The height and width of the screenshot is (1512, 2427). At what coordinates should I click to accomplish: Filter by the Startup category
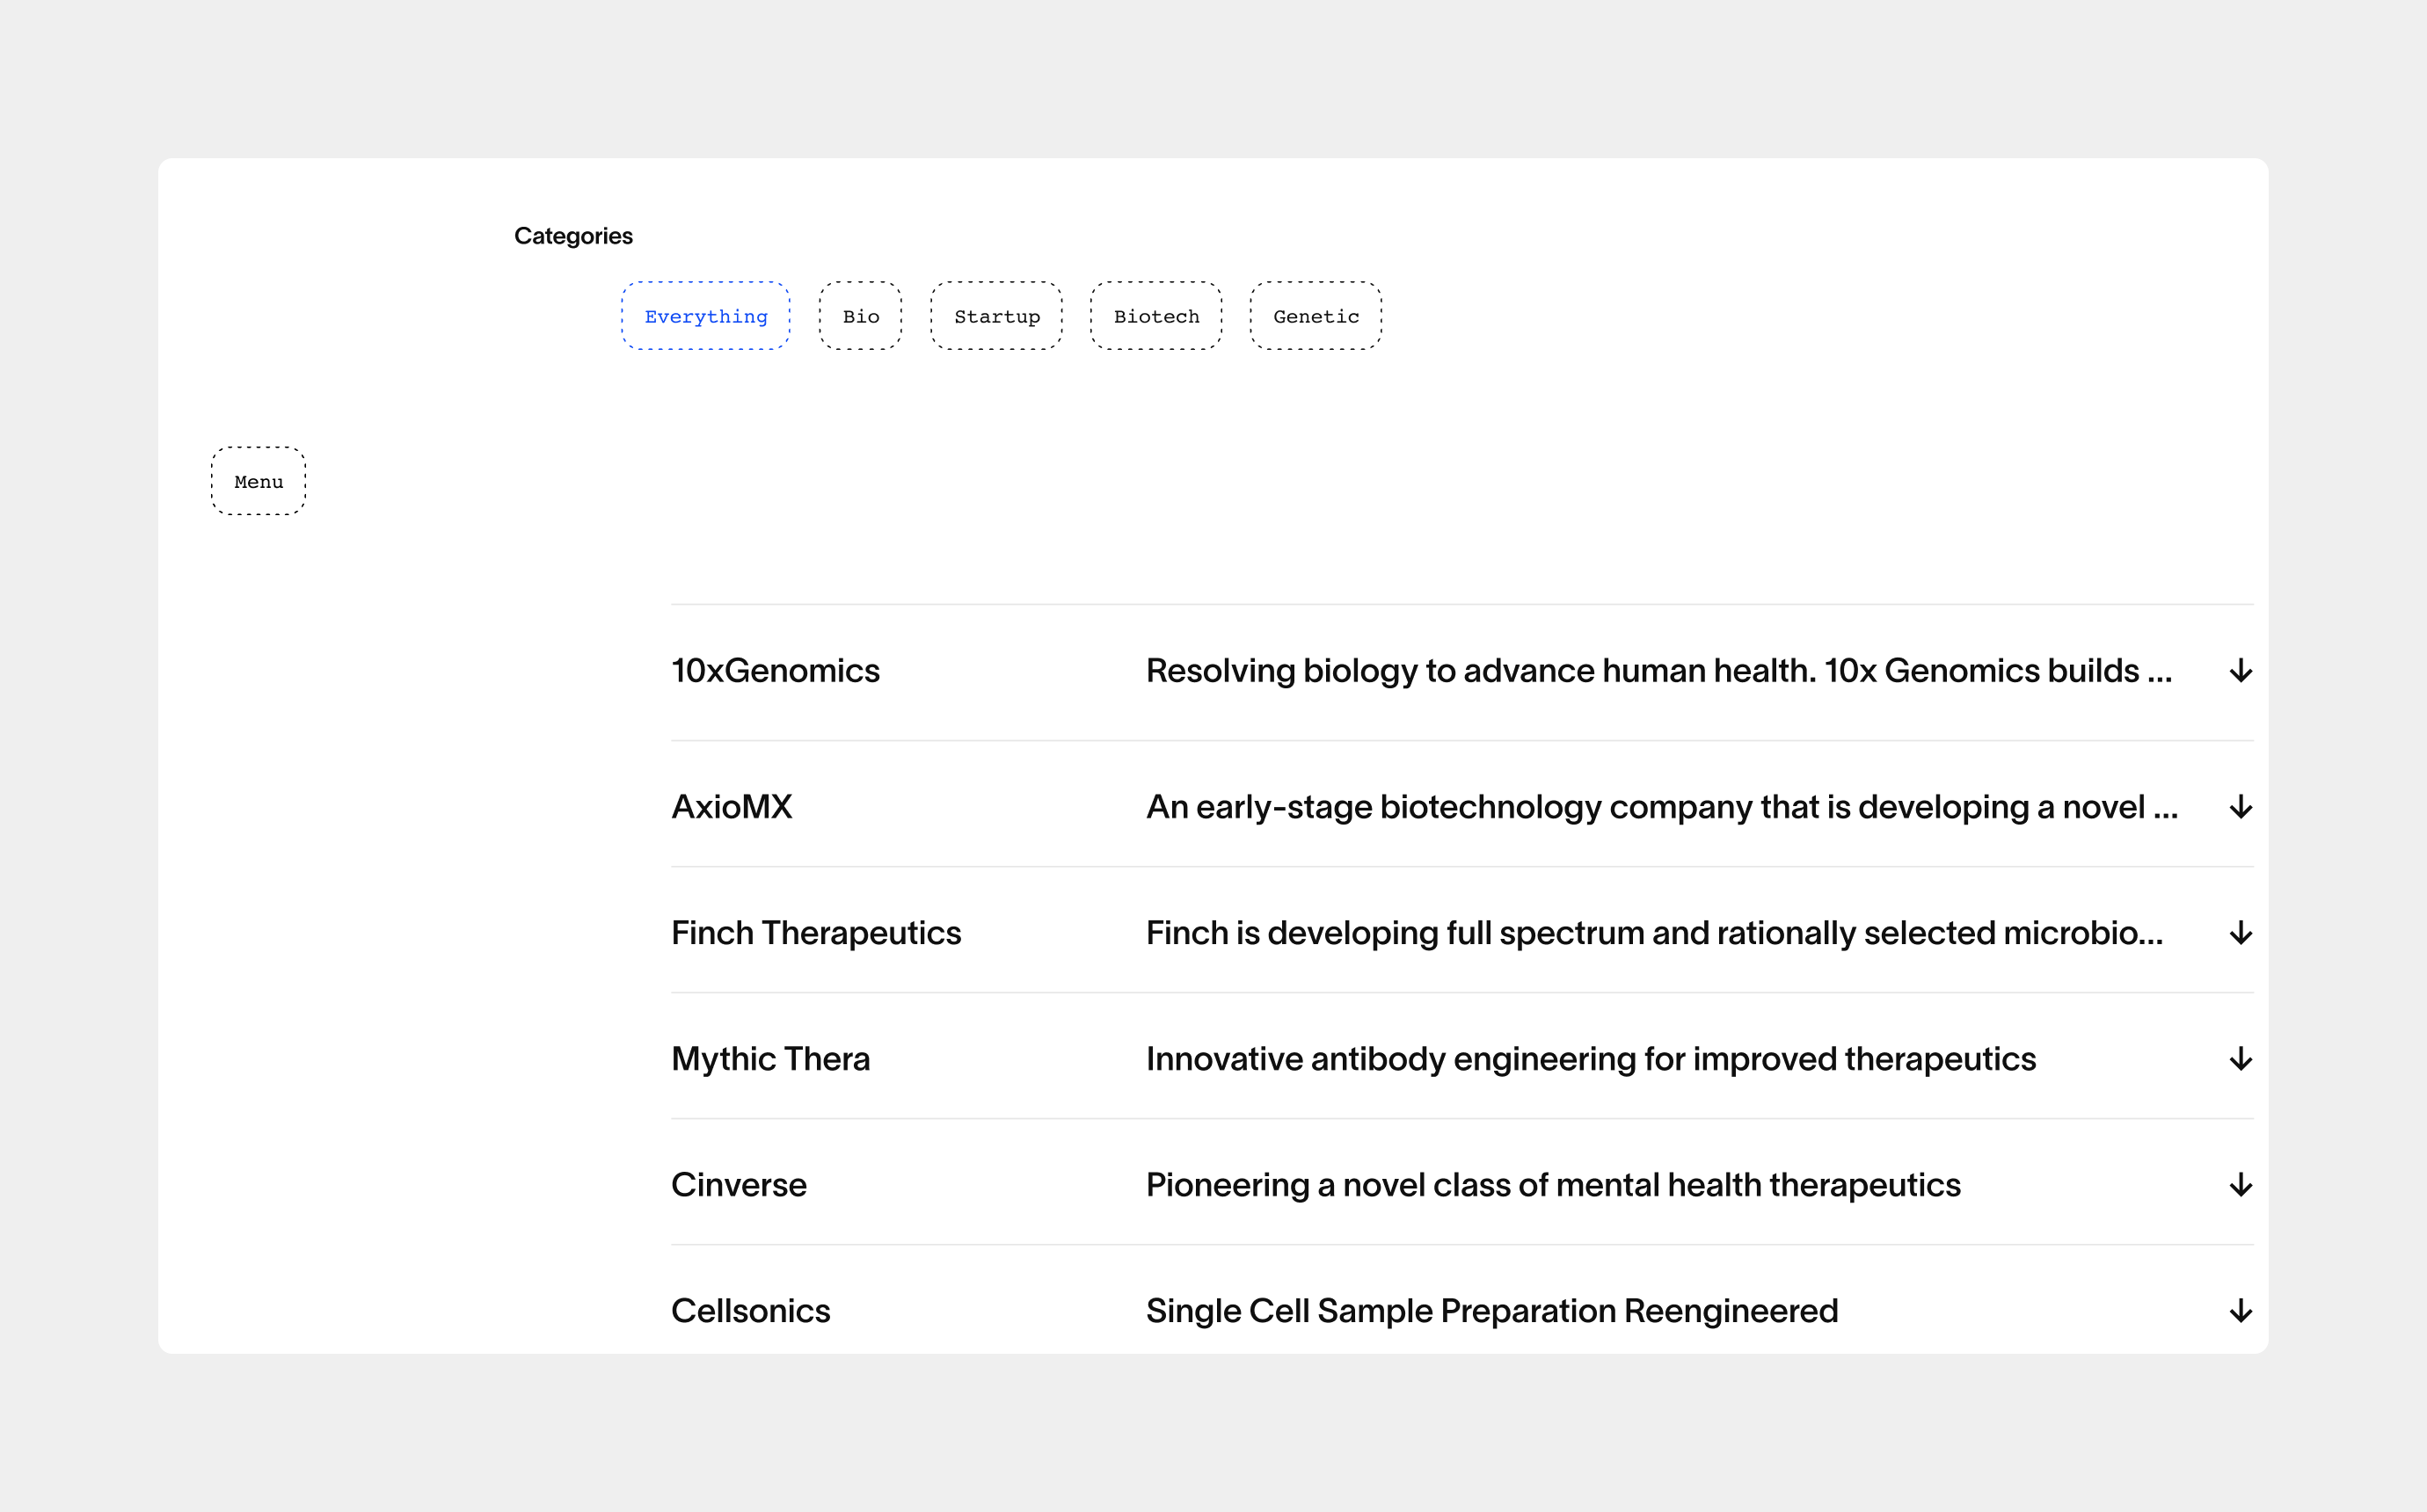[x=996, y=316]
